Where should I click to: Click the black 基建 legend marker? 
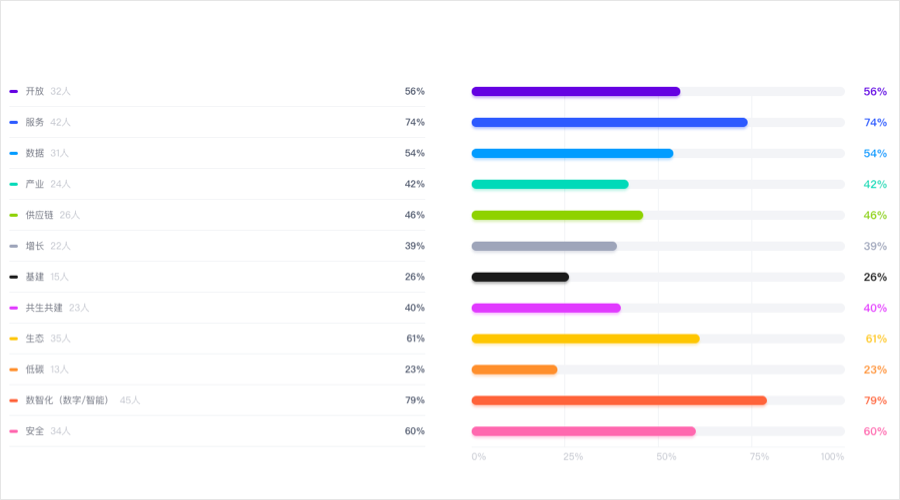(14, 277)
